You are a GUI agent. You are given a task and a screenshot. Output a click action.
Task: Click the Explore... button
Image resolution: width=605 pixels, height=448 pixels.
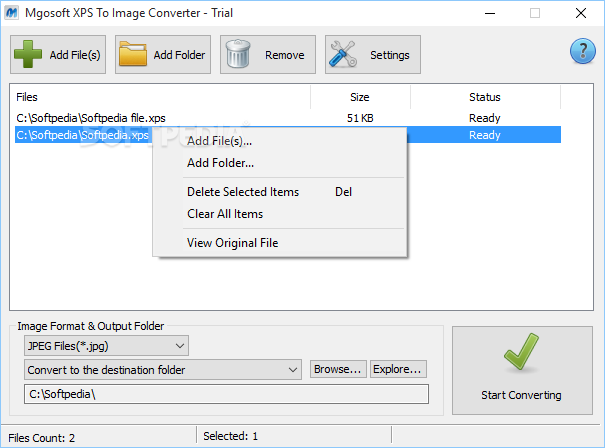[398, 369]
